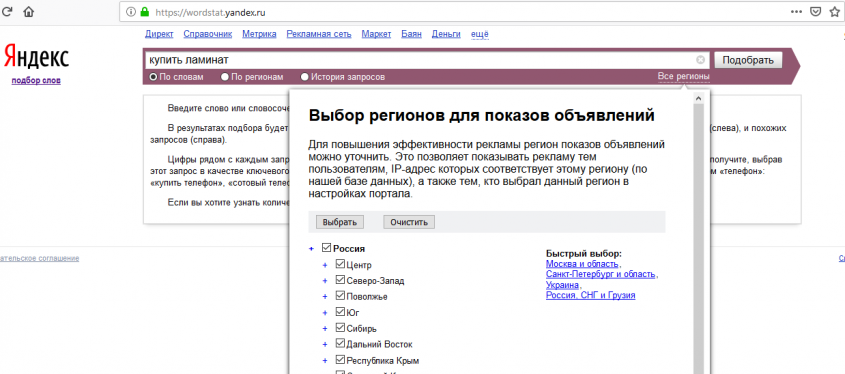View secure connection padlock icon
Image resolution: width=845 pixels, height=374 pixels.
(144, 11)
